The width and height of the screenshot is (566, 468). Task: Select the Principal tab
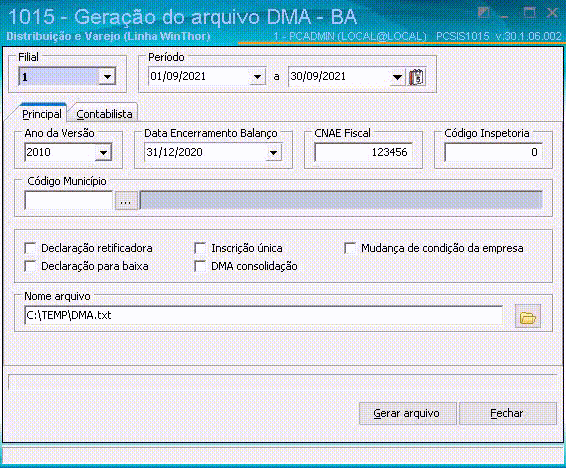pyautogui.click(x=42, y=114)
